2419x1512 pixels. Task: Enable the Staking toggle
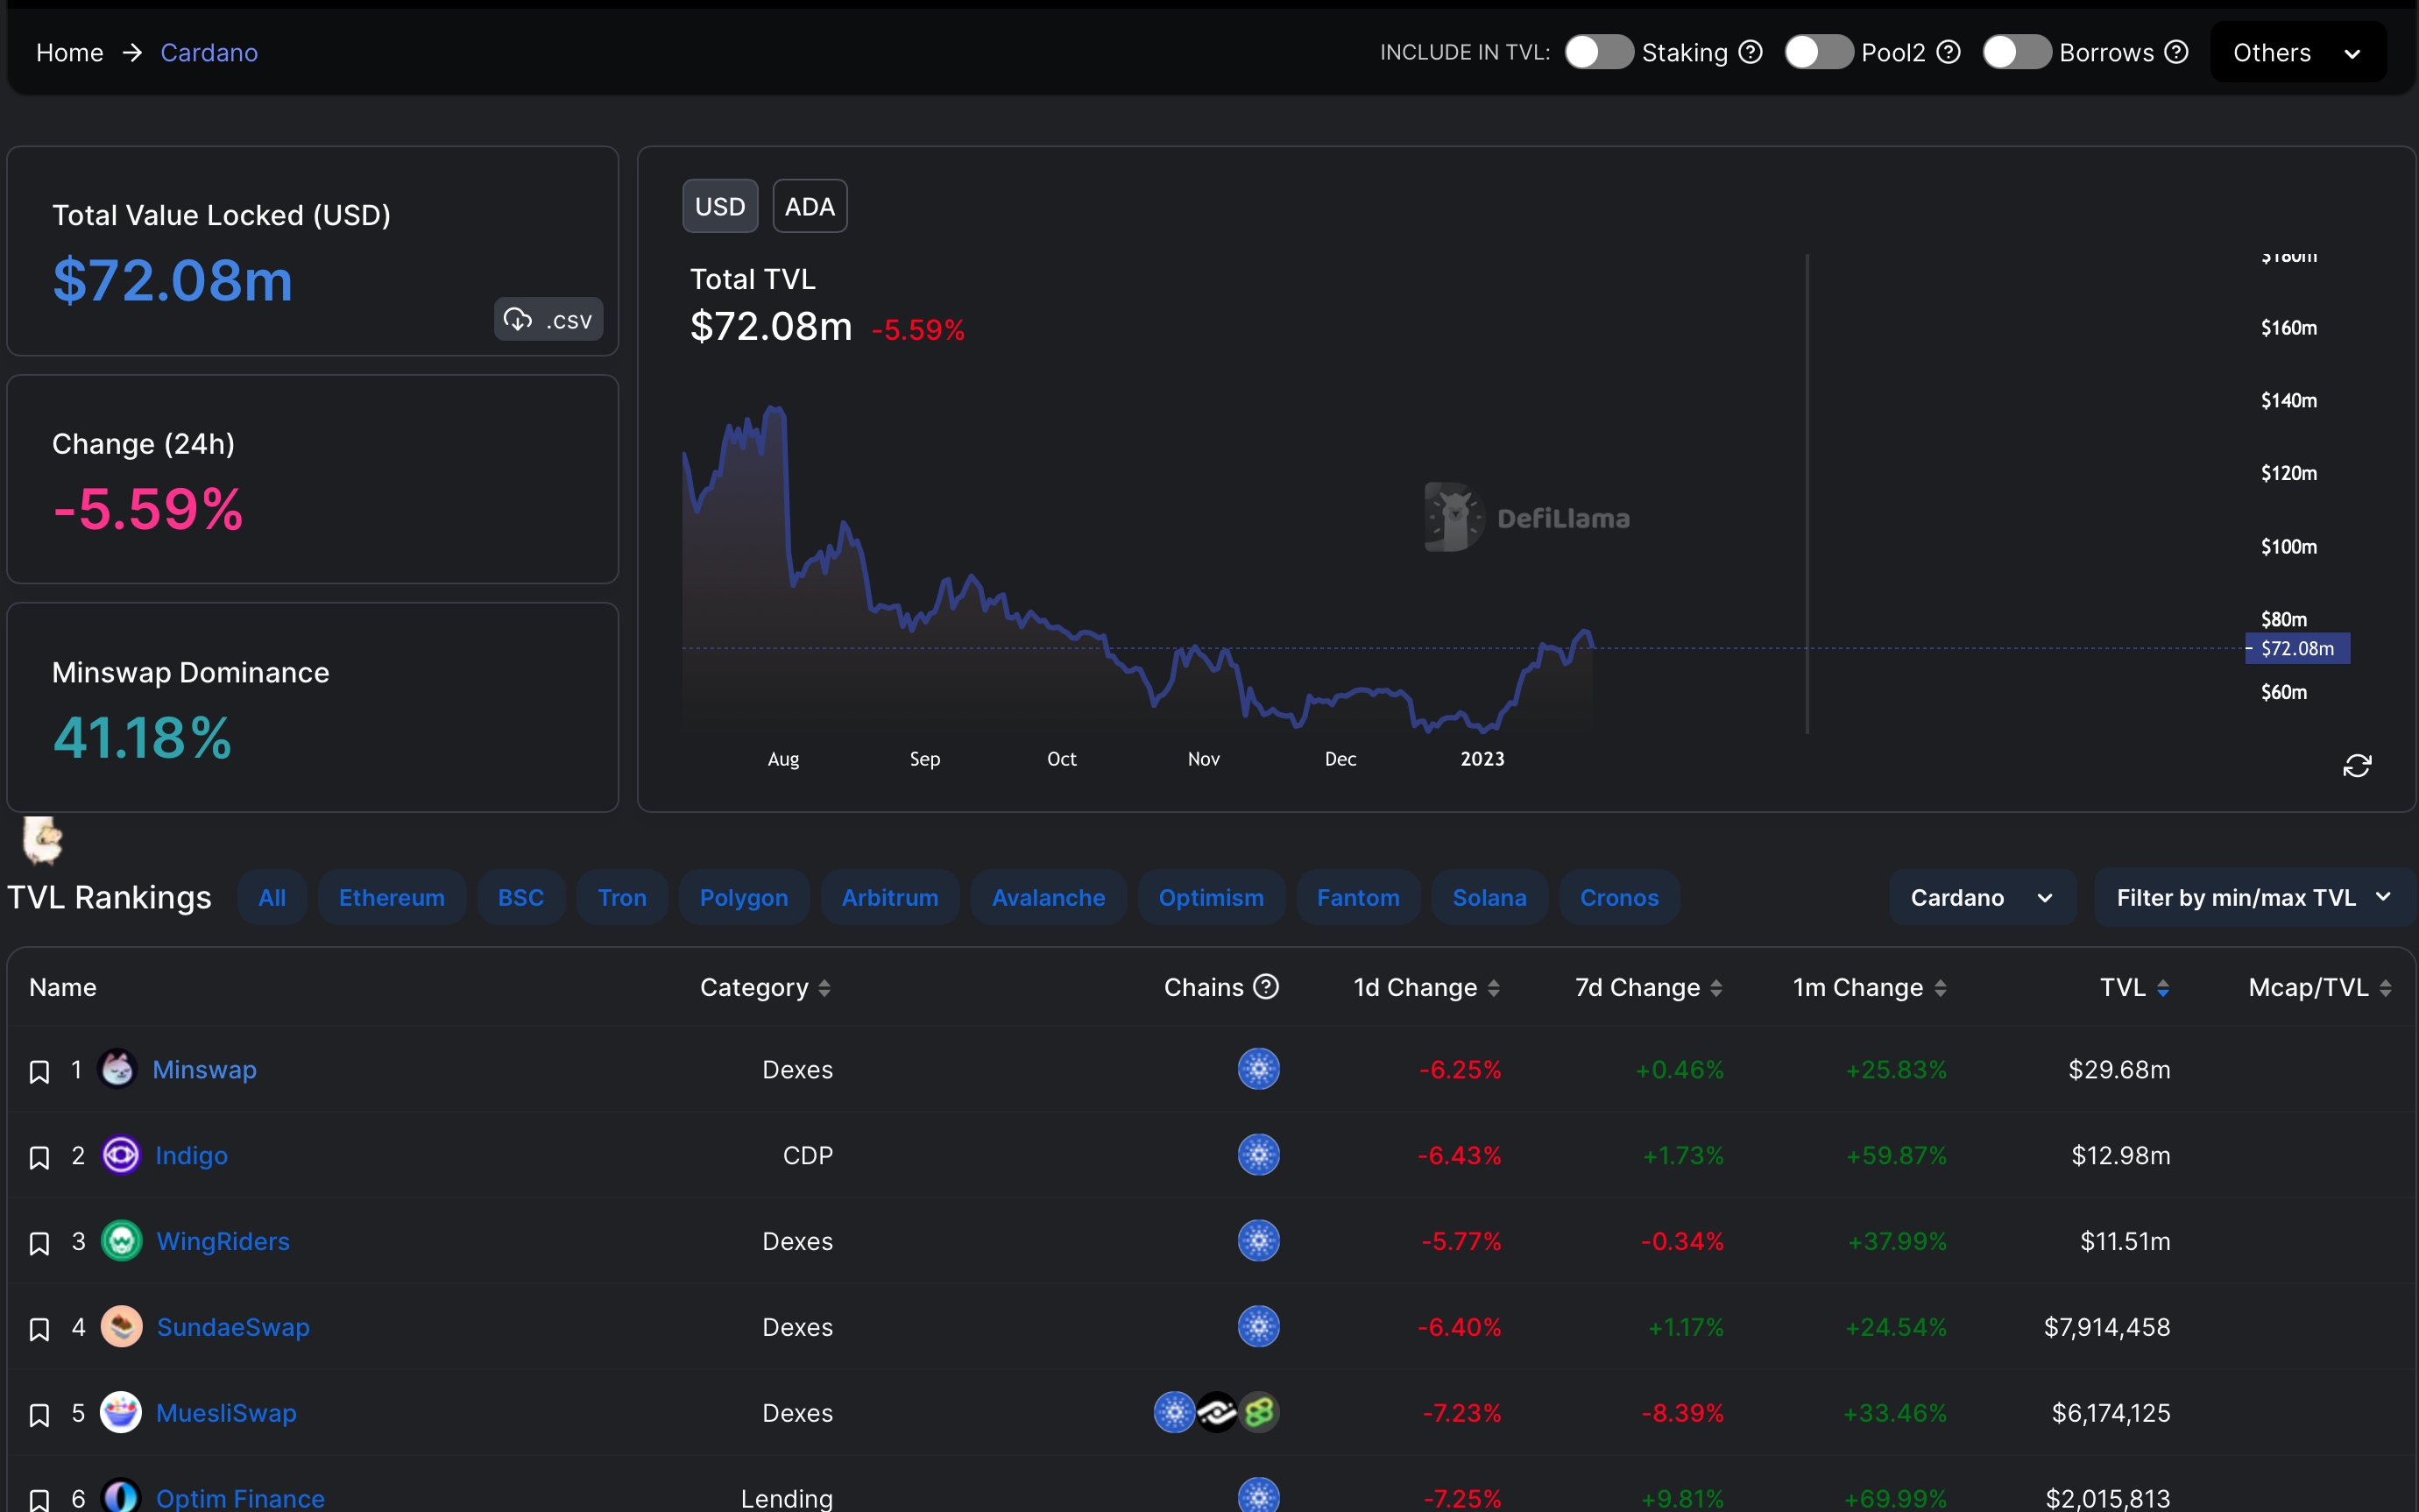point(1598,52)
